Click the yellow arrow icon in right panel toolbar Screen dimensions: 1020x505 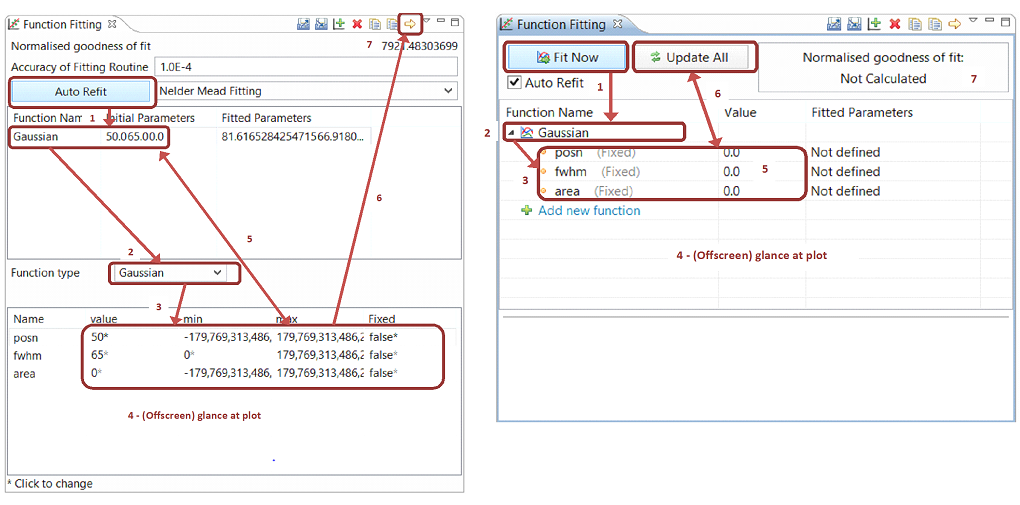click(954, 24)
